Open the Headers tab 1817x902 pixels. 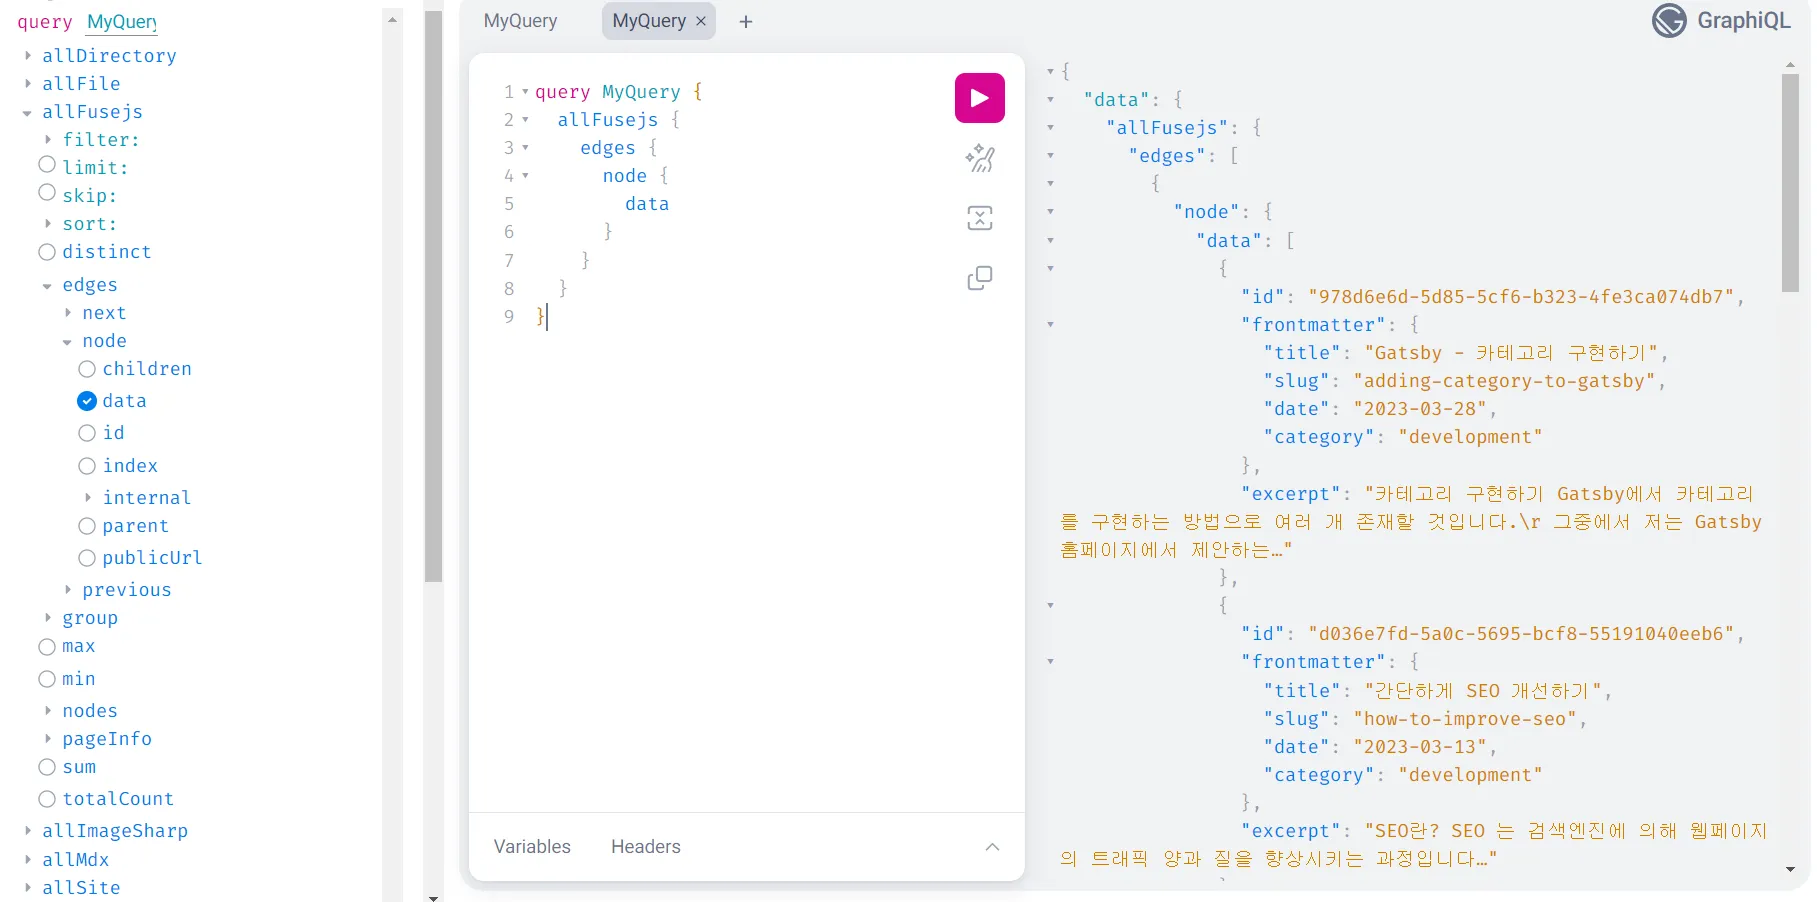click(x=645, y=847)
